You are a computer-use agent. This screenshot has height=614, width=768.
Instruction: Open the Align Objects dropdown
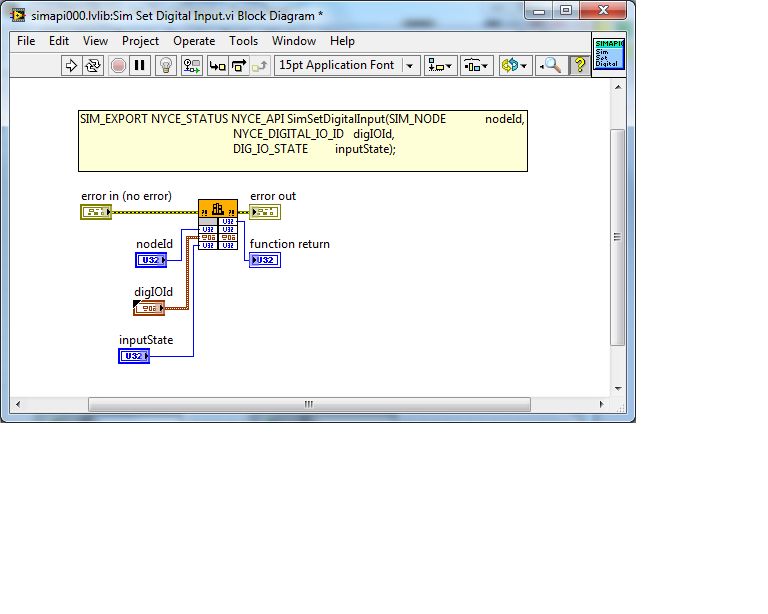(440, 66)
